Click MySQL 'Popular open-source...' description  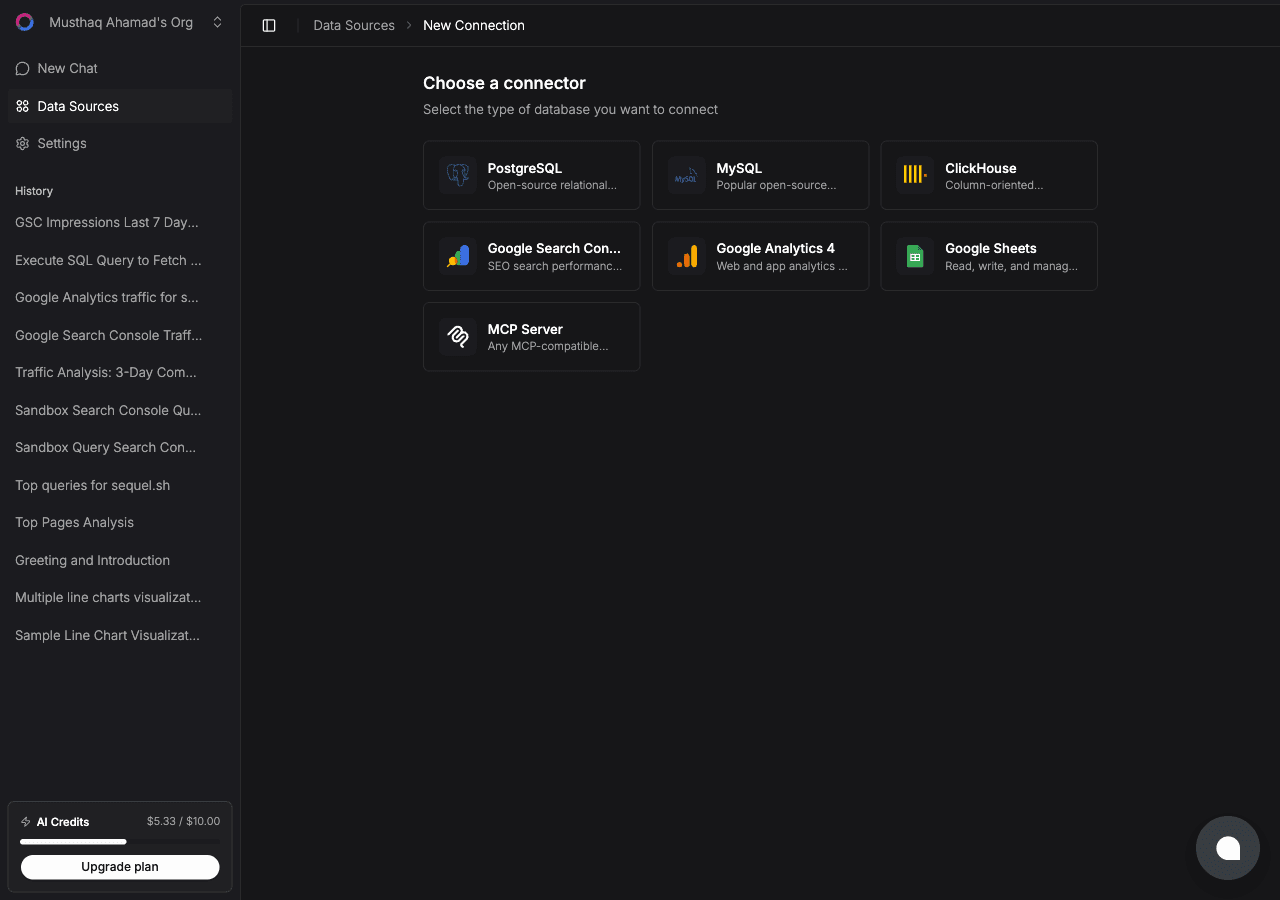coord(776,185)
